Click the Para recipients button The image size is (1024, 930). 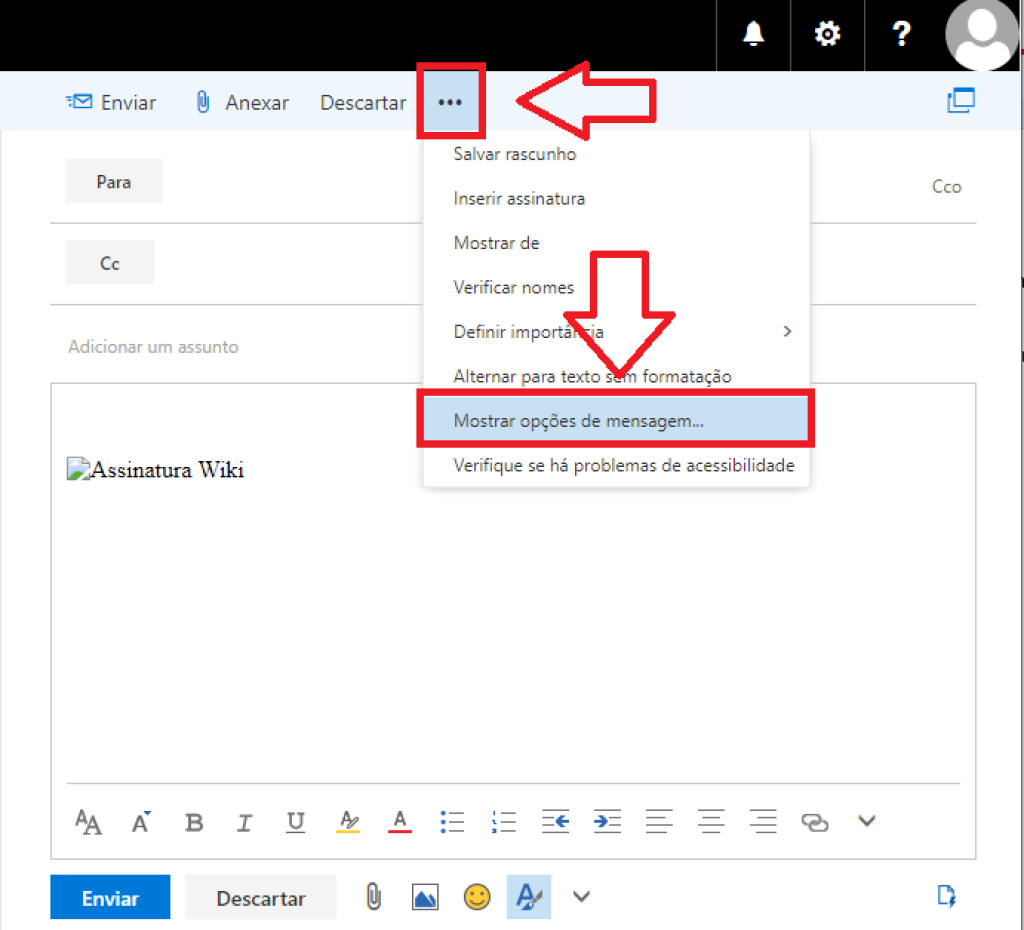click(114, 181)
